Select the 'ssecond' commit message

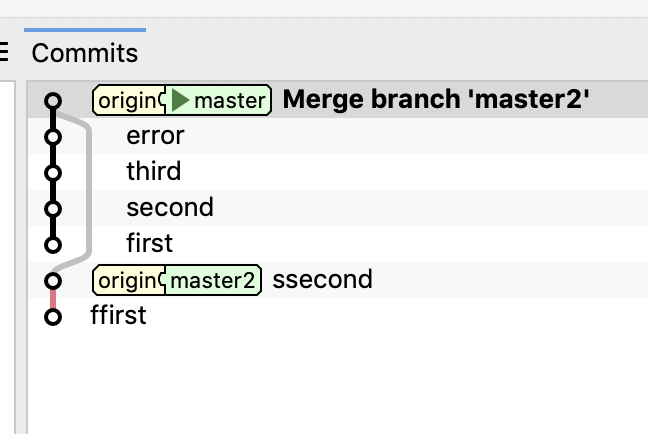tap(322, 280)
